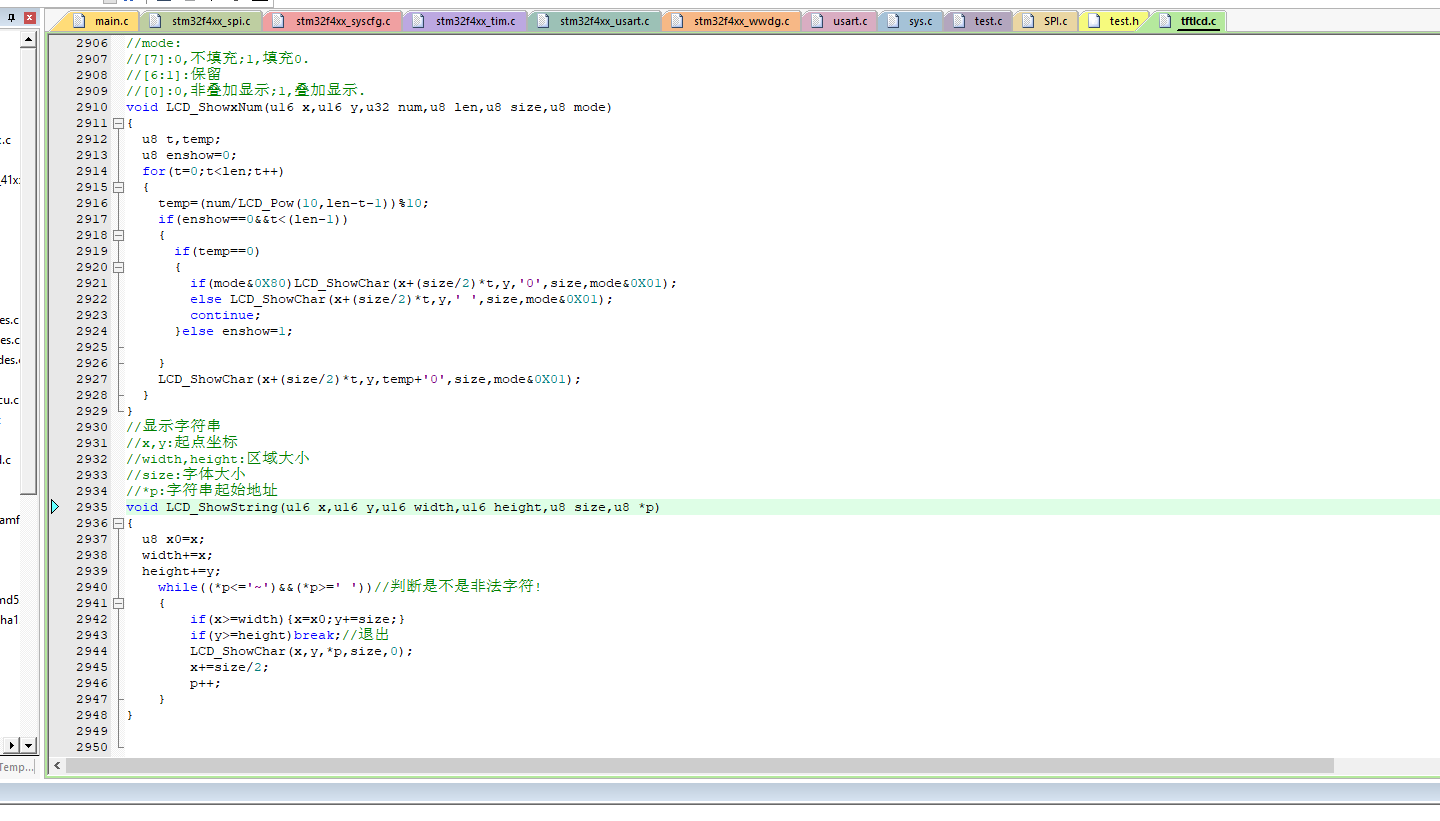This screenshot has width=1440, height=821.
Task: Click the "if(temp==0)" line
Action: point(217,251)
